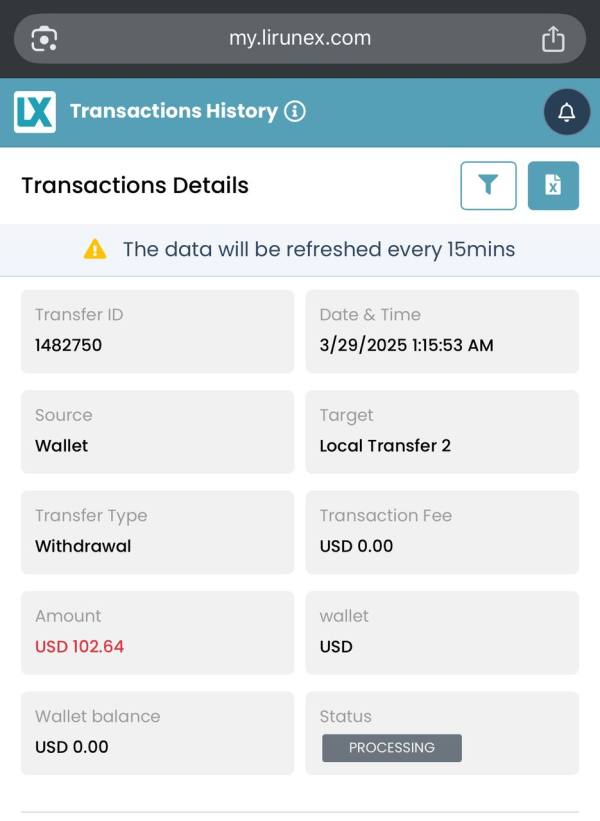Export transactions to Excel icon
The width and height of the screenshot is (600, 821).
point(553,185)
